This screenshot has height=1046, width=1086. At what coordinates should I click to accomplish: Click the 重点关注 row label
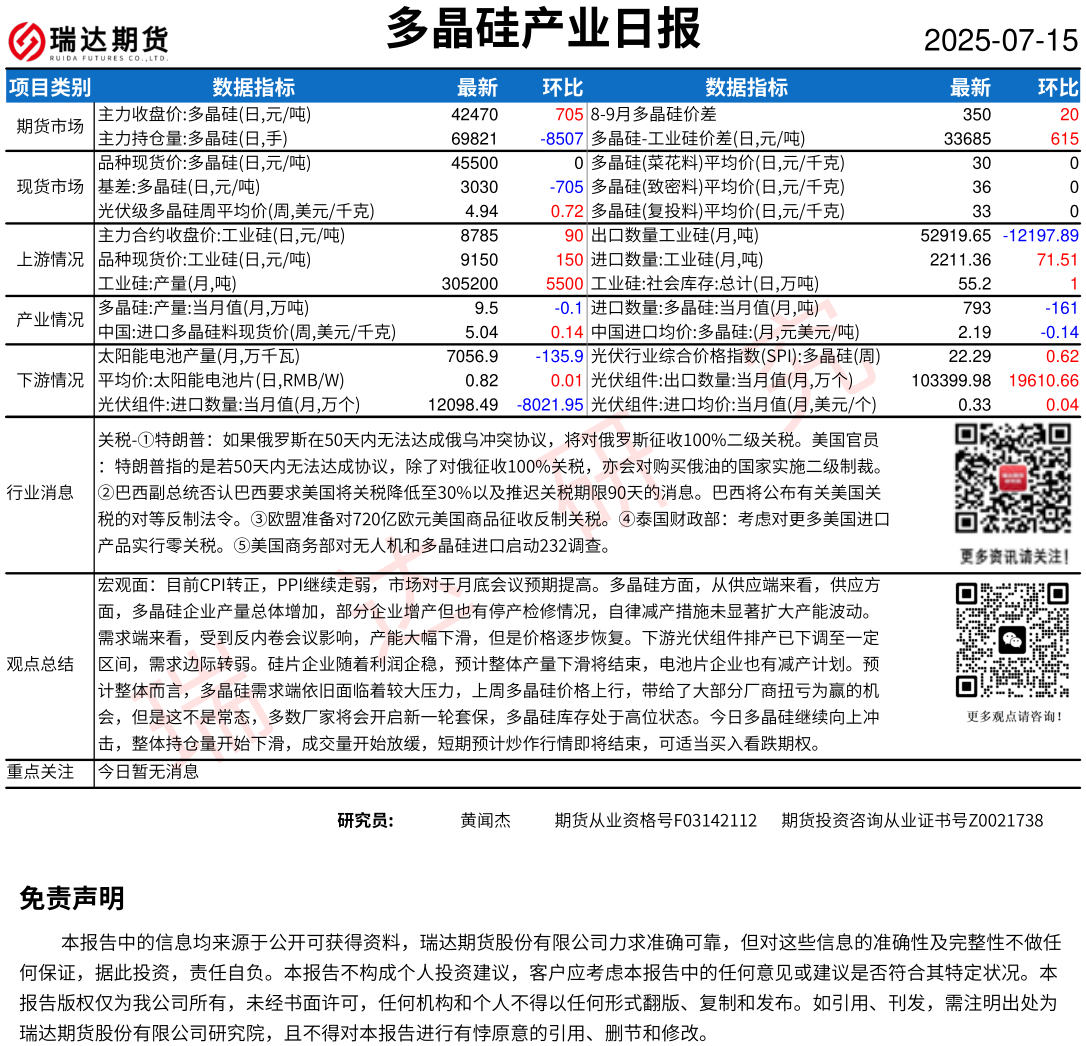point(40,771)
